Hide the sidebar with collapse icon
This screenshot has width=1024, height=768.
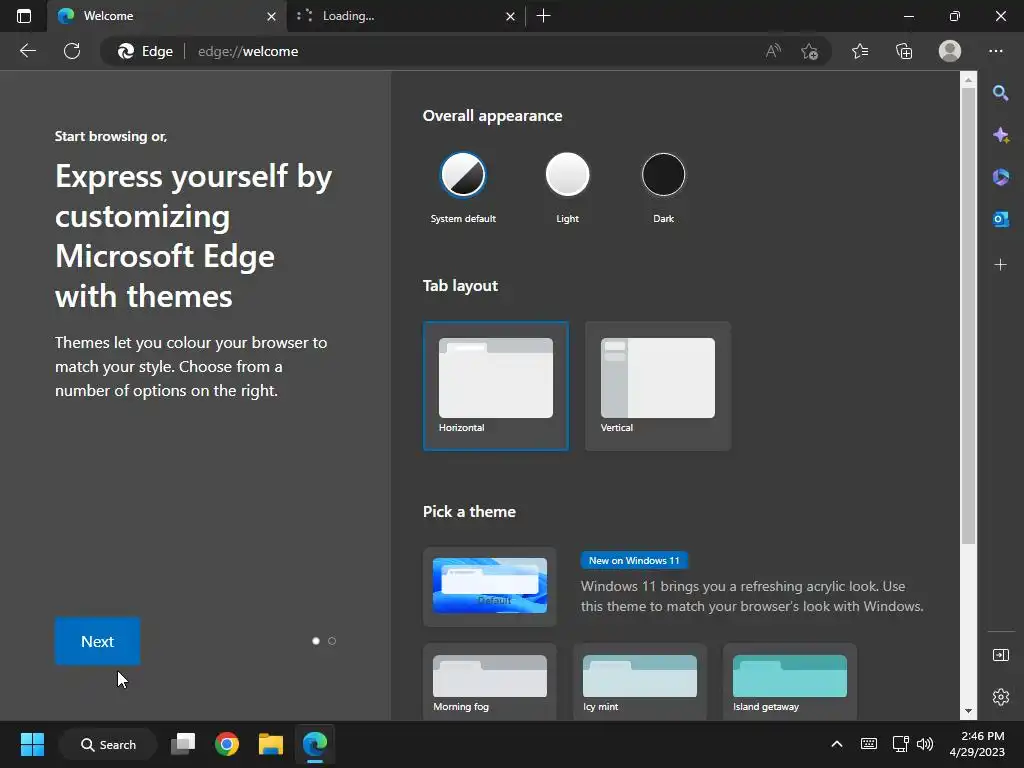pos(1000,655)
